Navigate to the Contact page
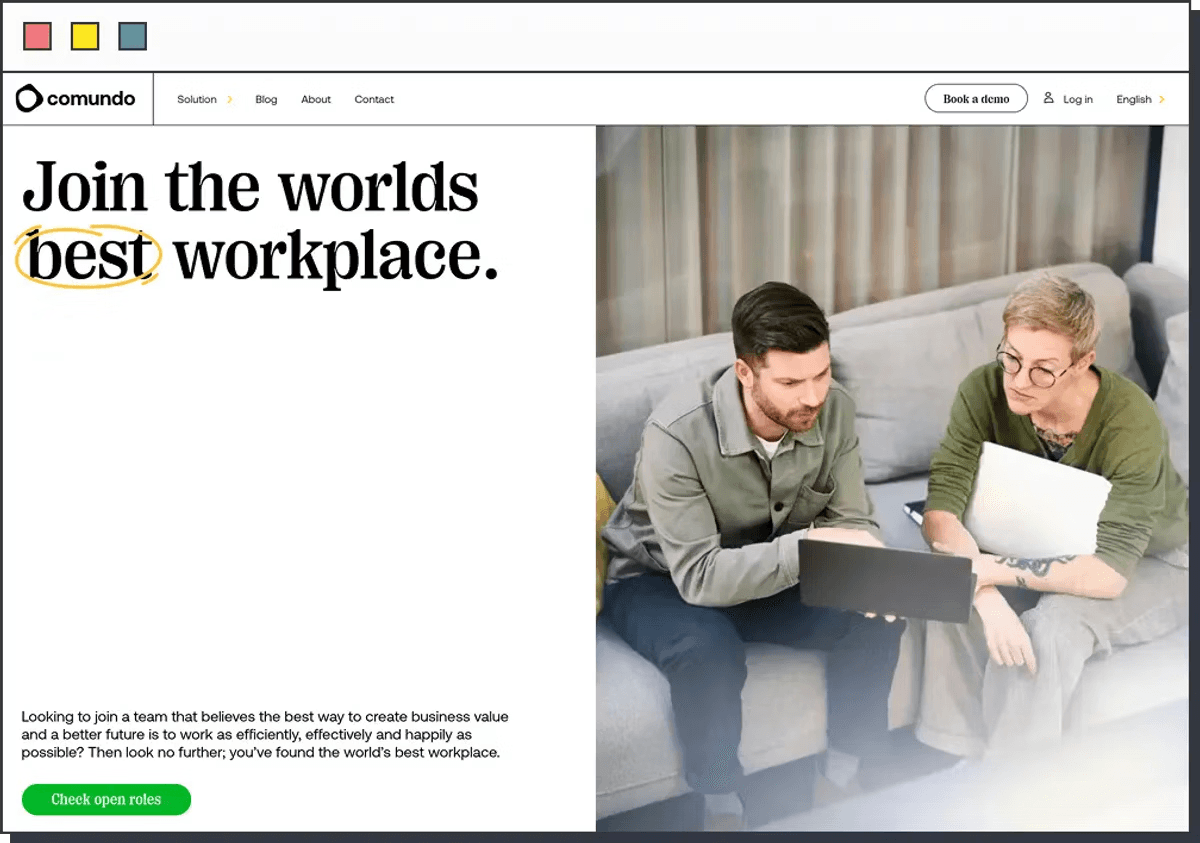This screenshot has width=1200, height=843. (374, 99)
